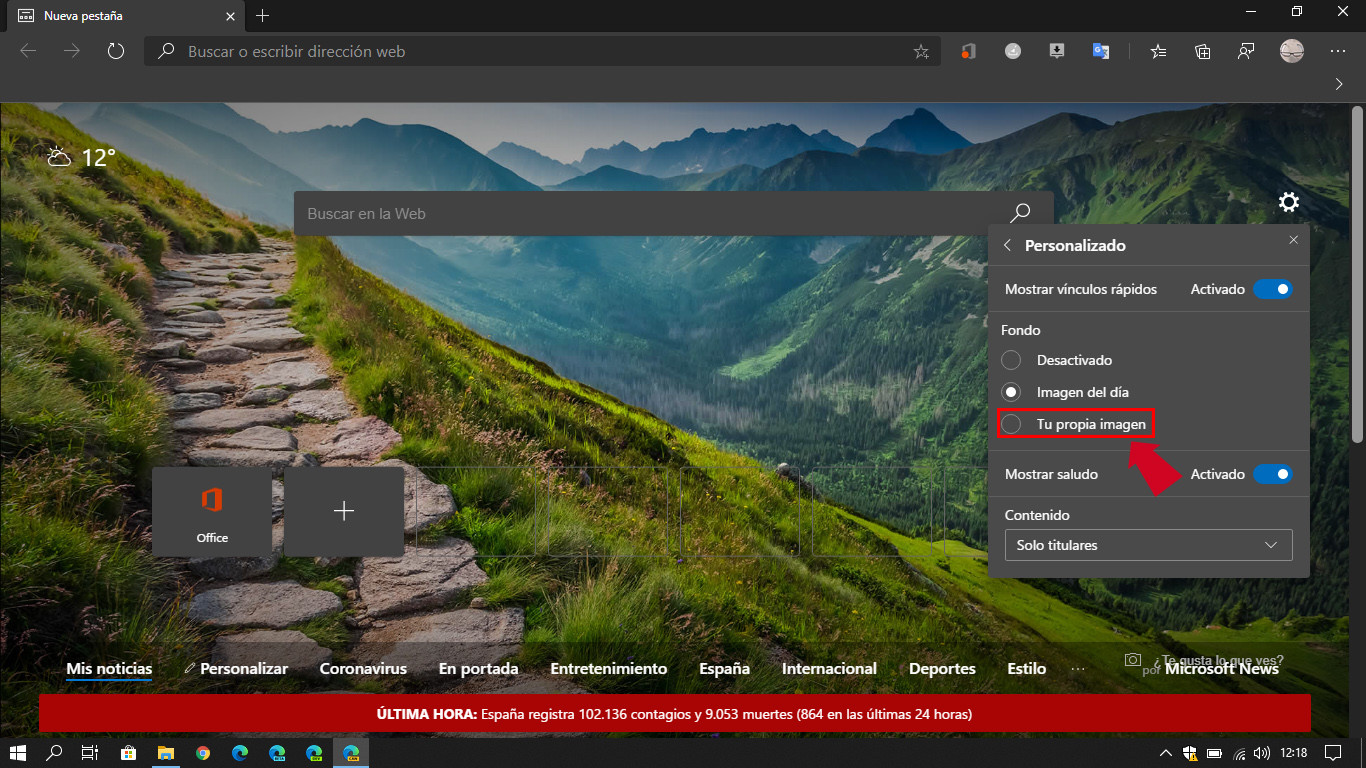This screenshot has height=768, width=1366.
Task: Open the Favorites list icon
Action: point(1157,51)
